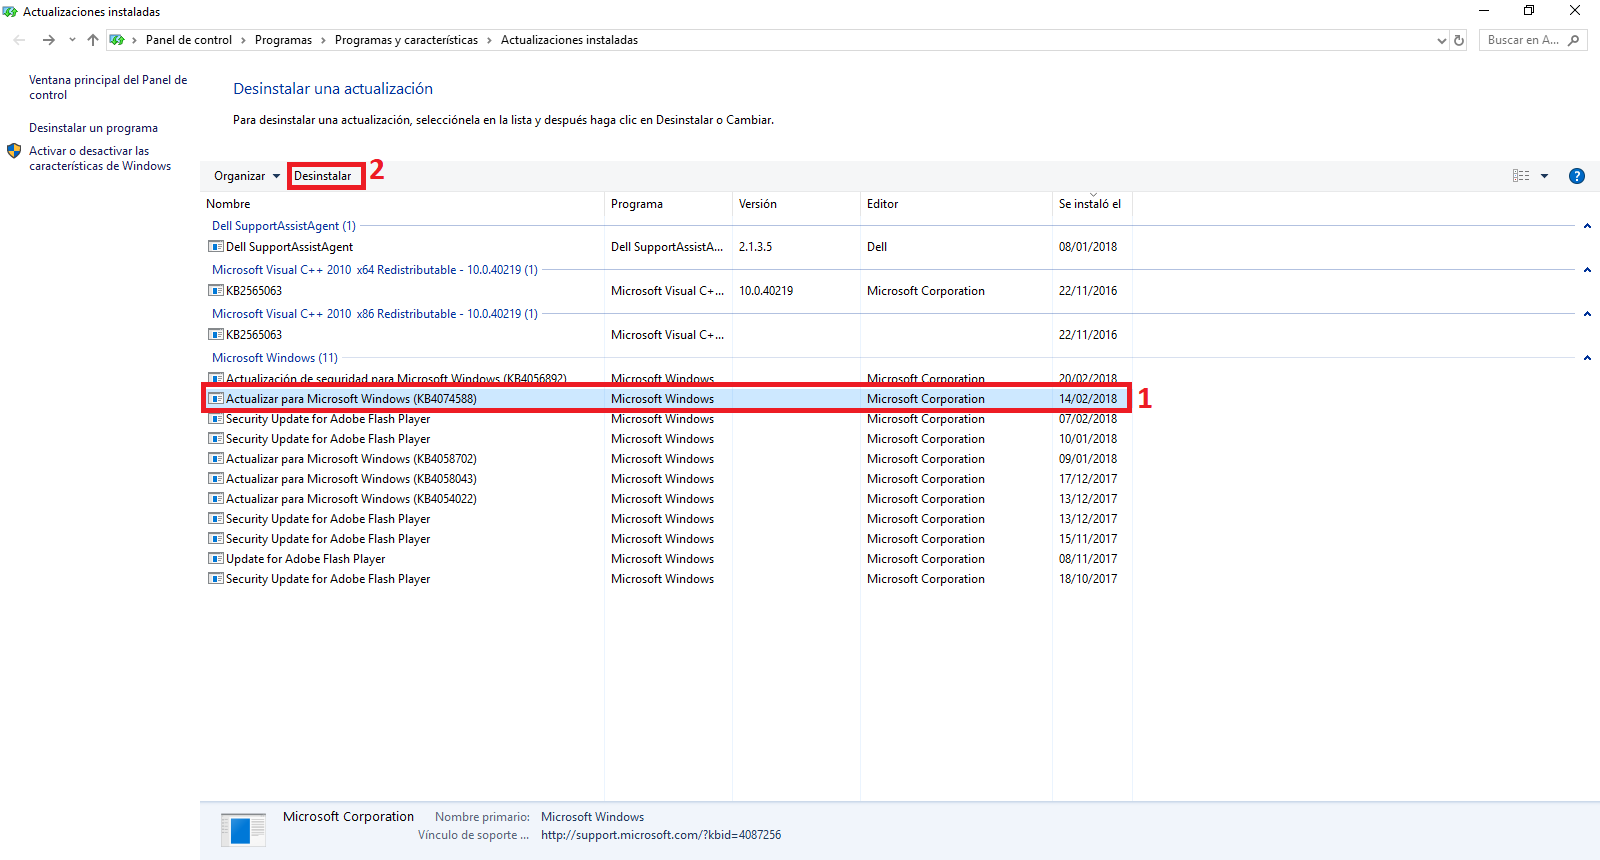Open Ventana principal del Panel de control

108,87
